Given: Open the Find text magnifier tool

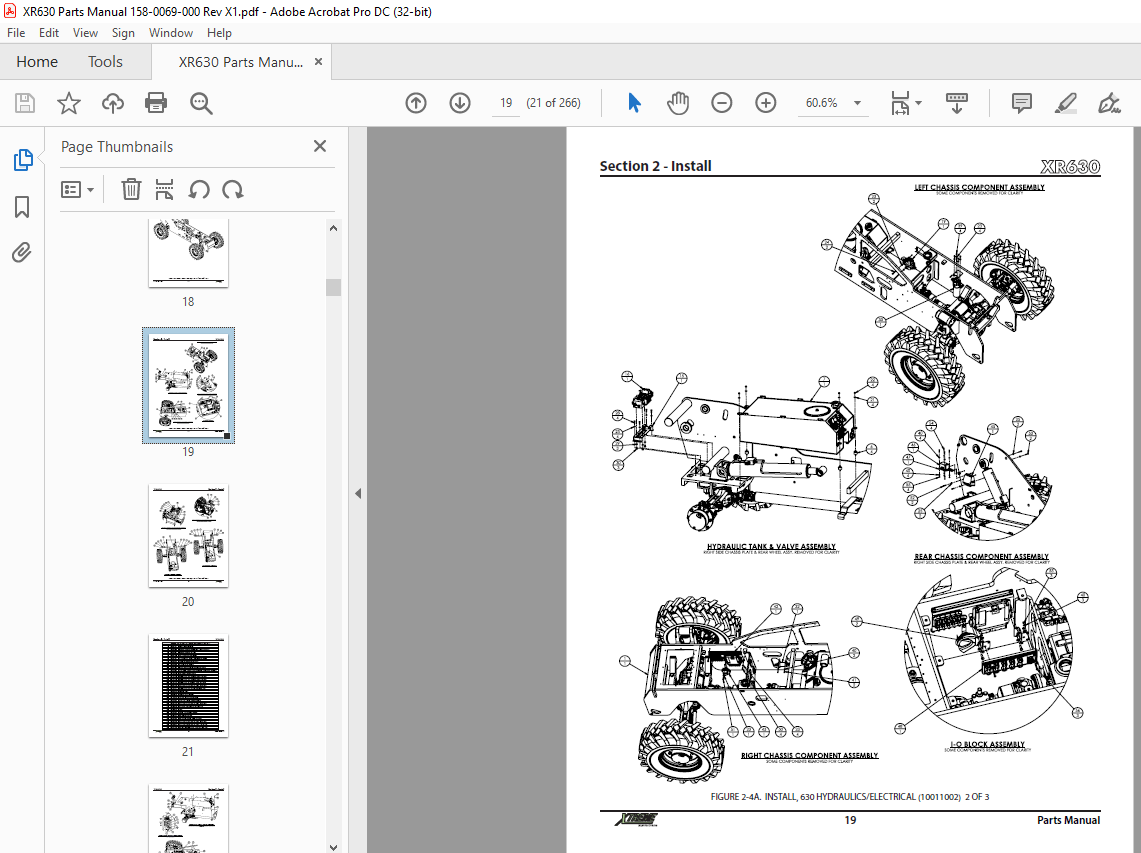Looking at the screenshot, I should 201,103.
